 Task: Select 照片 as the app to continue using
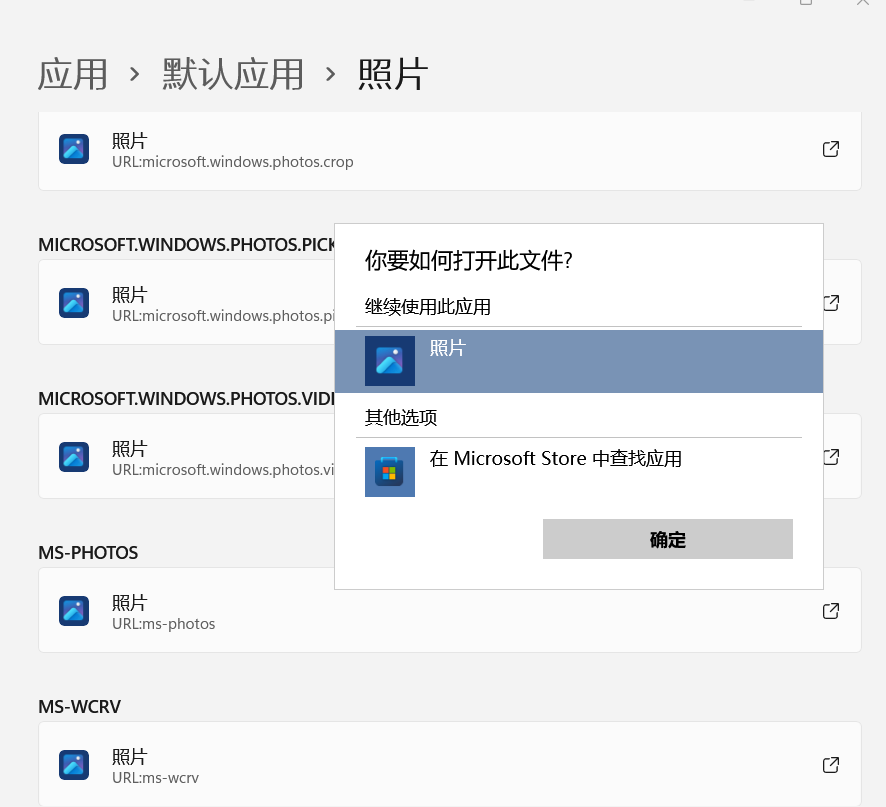click(578, 361)
